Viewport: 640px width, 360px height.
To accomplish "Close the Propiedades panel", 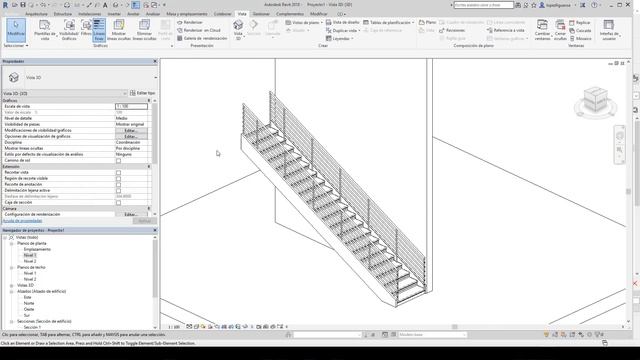I will click(155, 61).
